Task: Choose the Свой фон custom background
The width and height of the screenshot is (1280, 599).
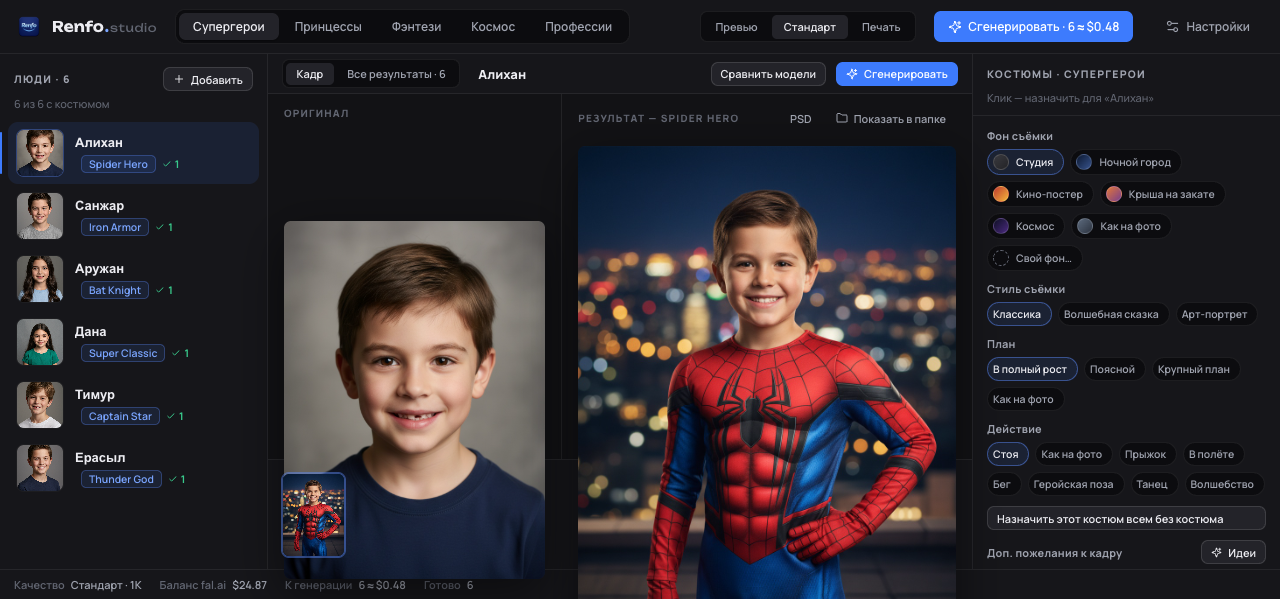Action: (1034, 258)
